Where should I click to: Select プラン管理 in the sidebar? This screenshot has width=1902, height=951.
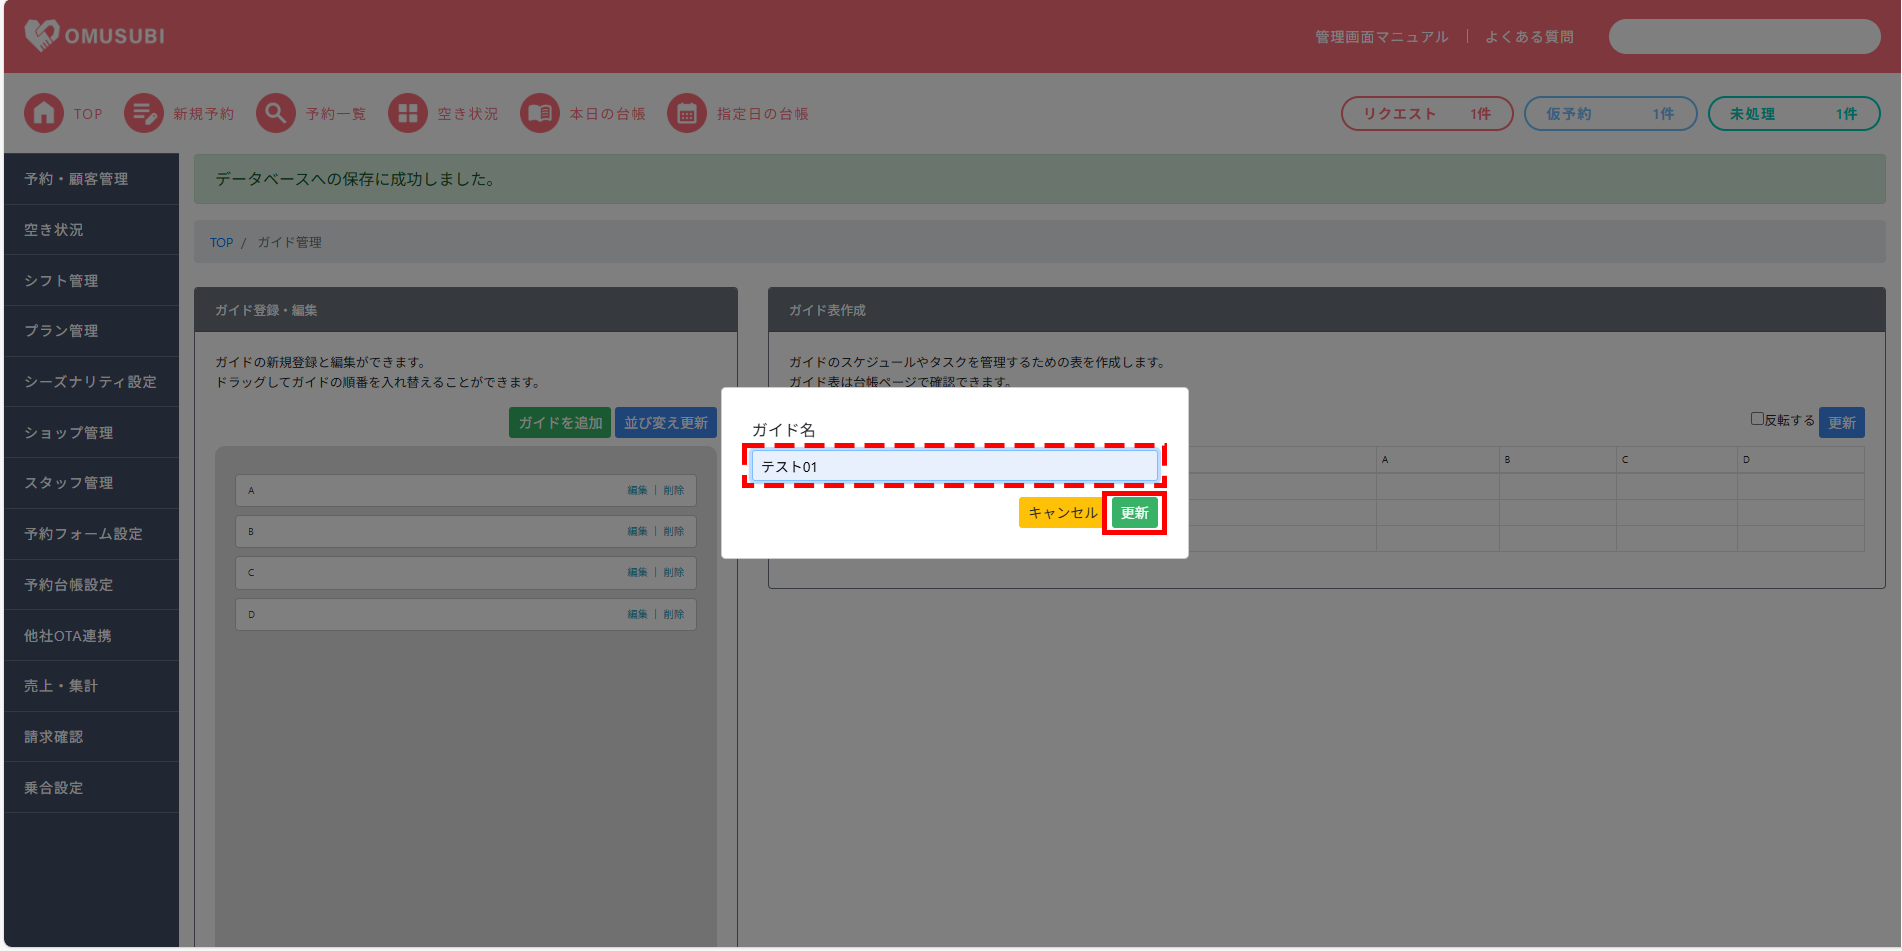[62, 331]
